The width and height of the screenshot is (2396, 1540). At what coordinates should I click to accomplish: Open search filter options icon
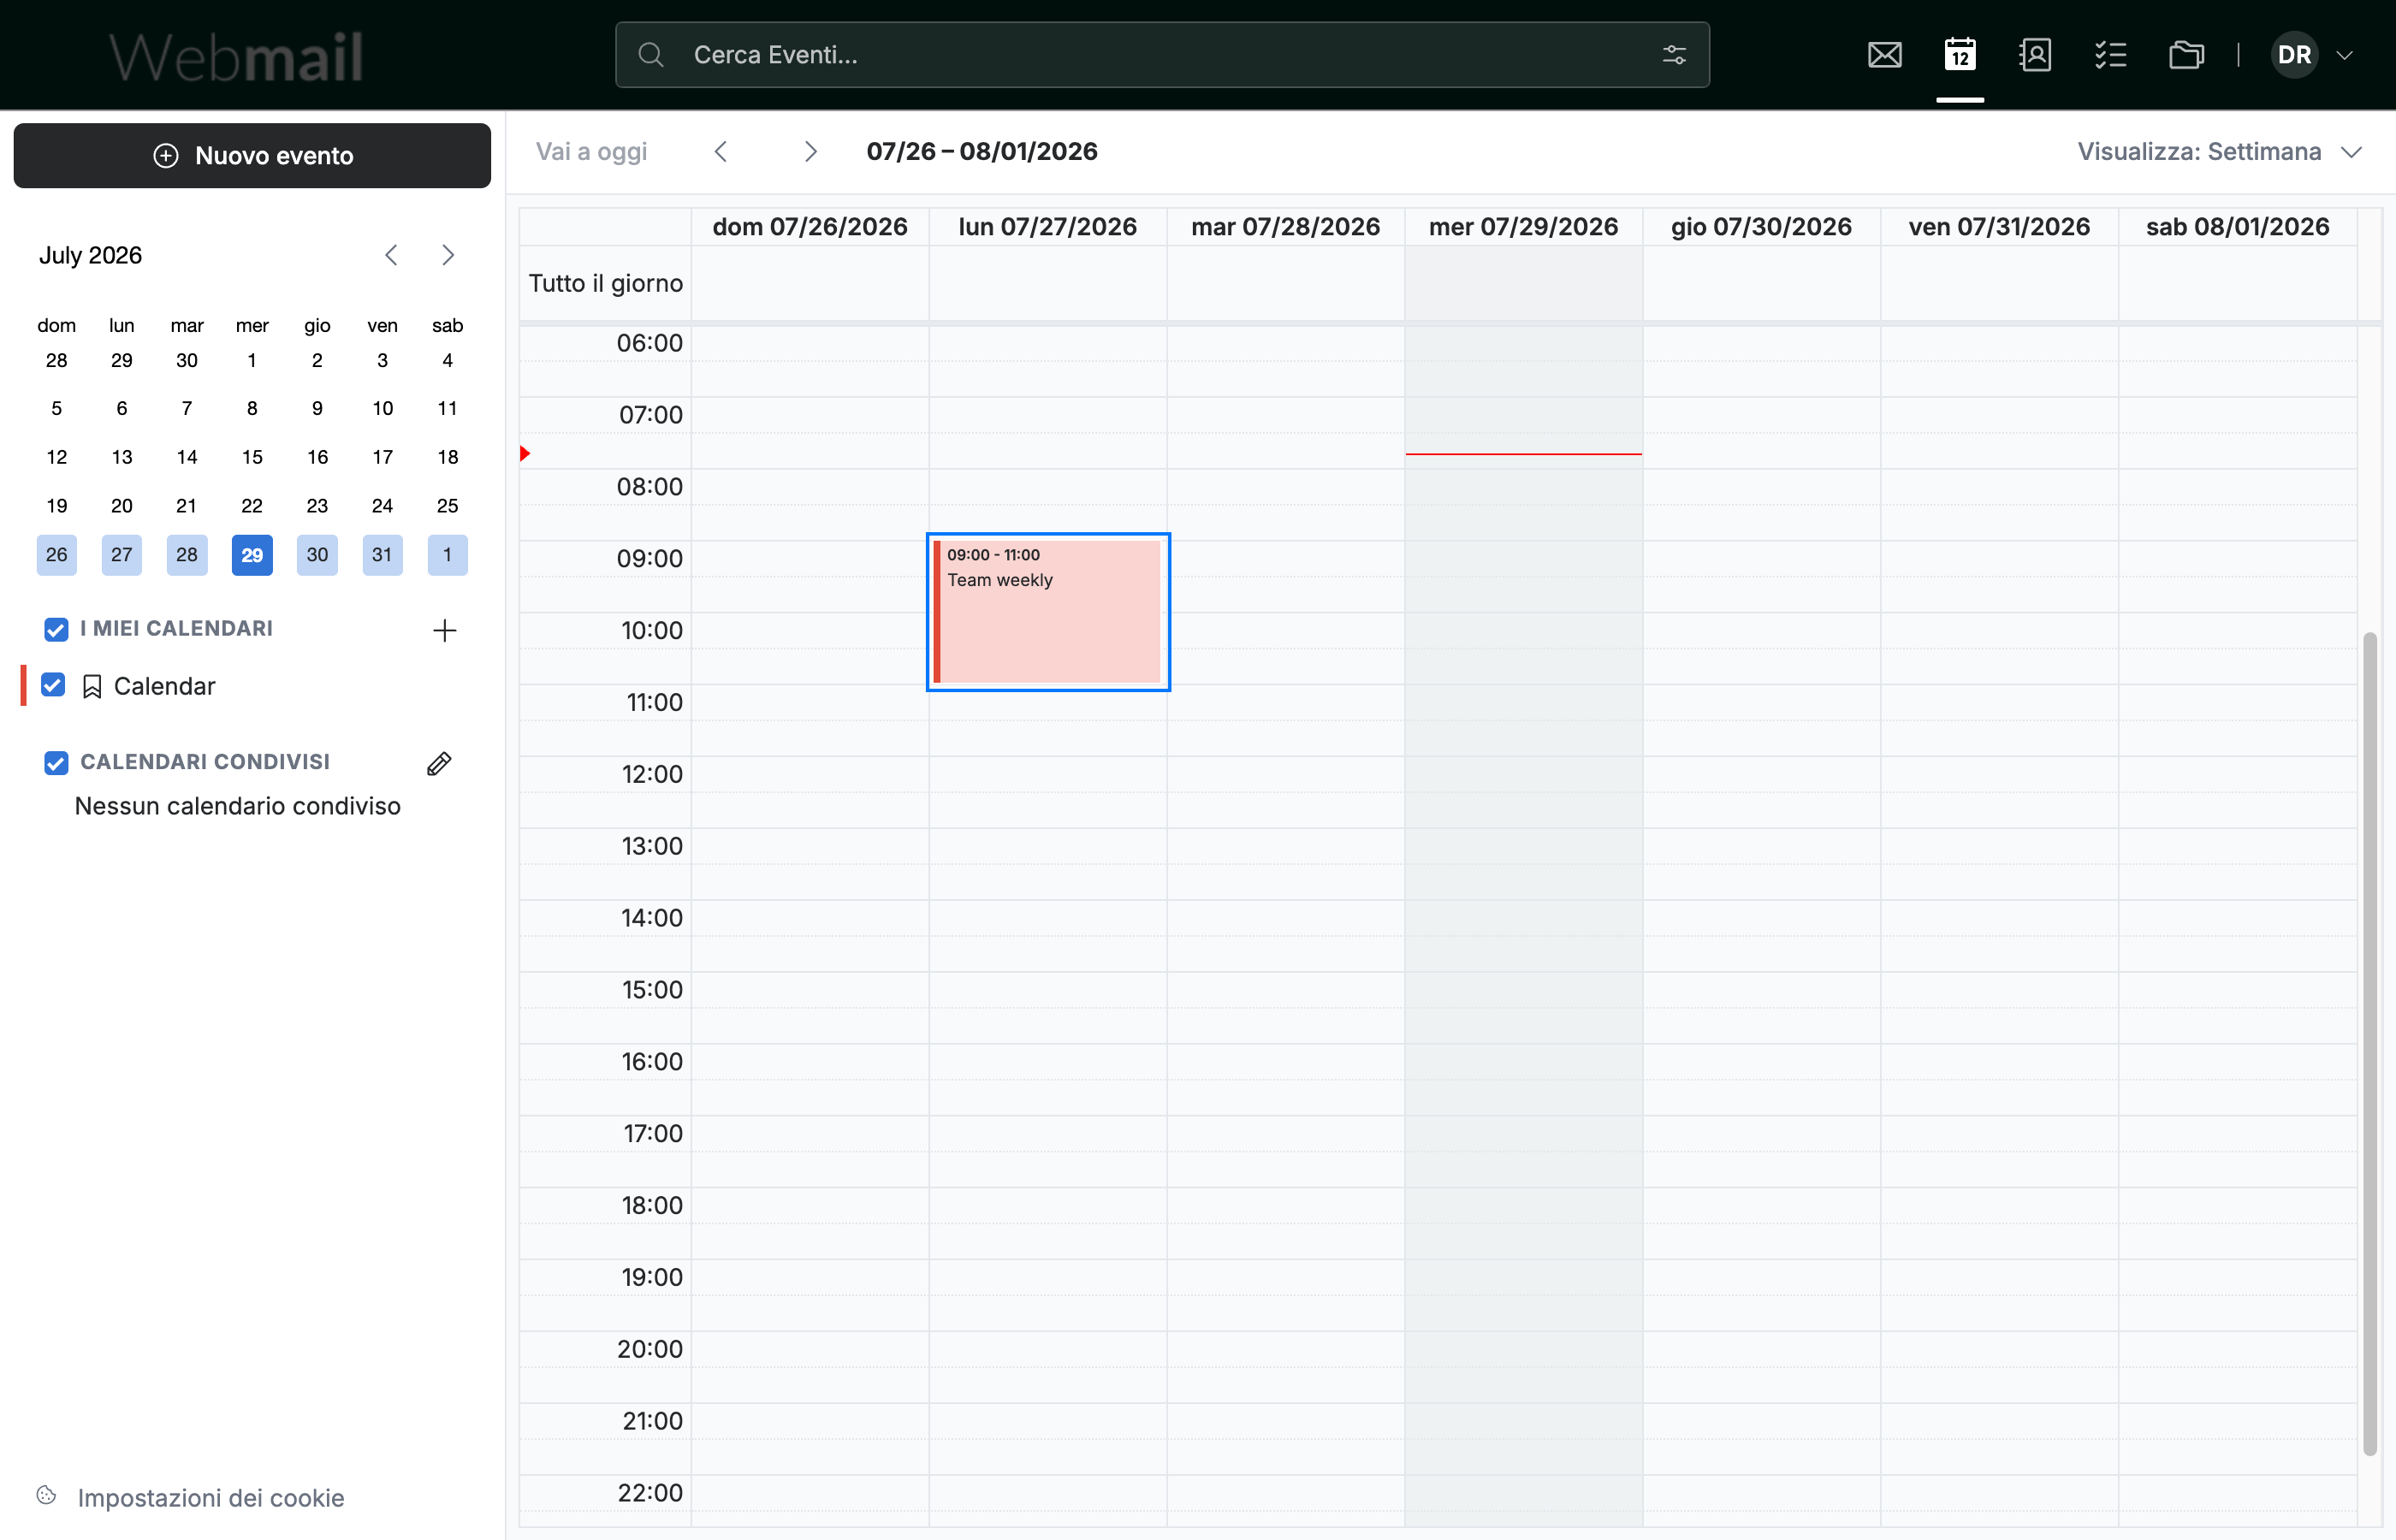1674,55
